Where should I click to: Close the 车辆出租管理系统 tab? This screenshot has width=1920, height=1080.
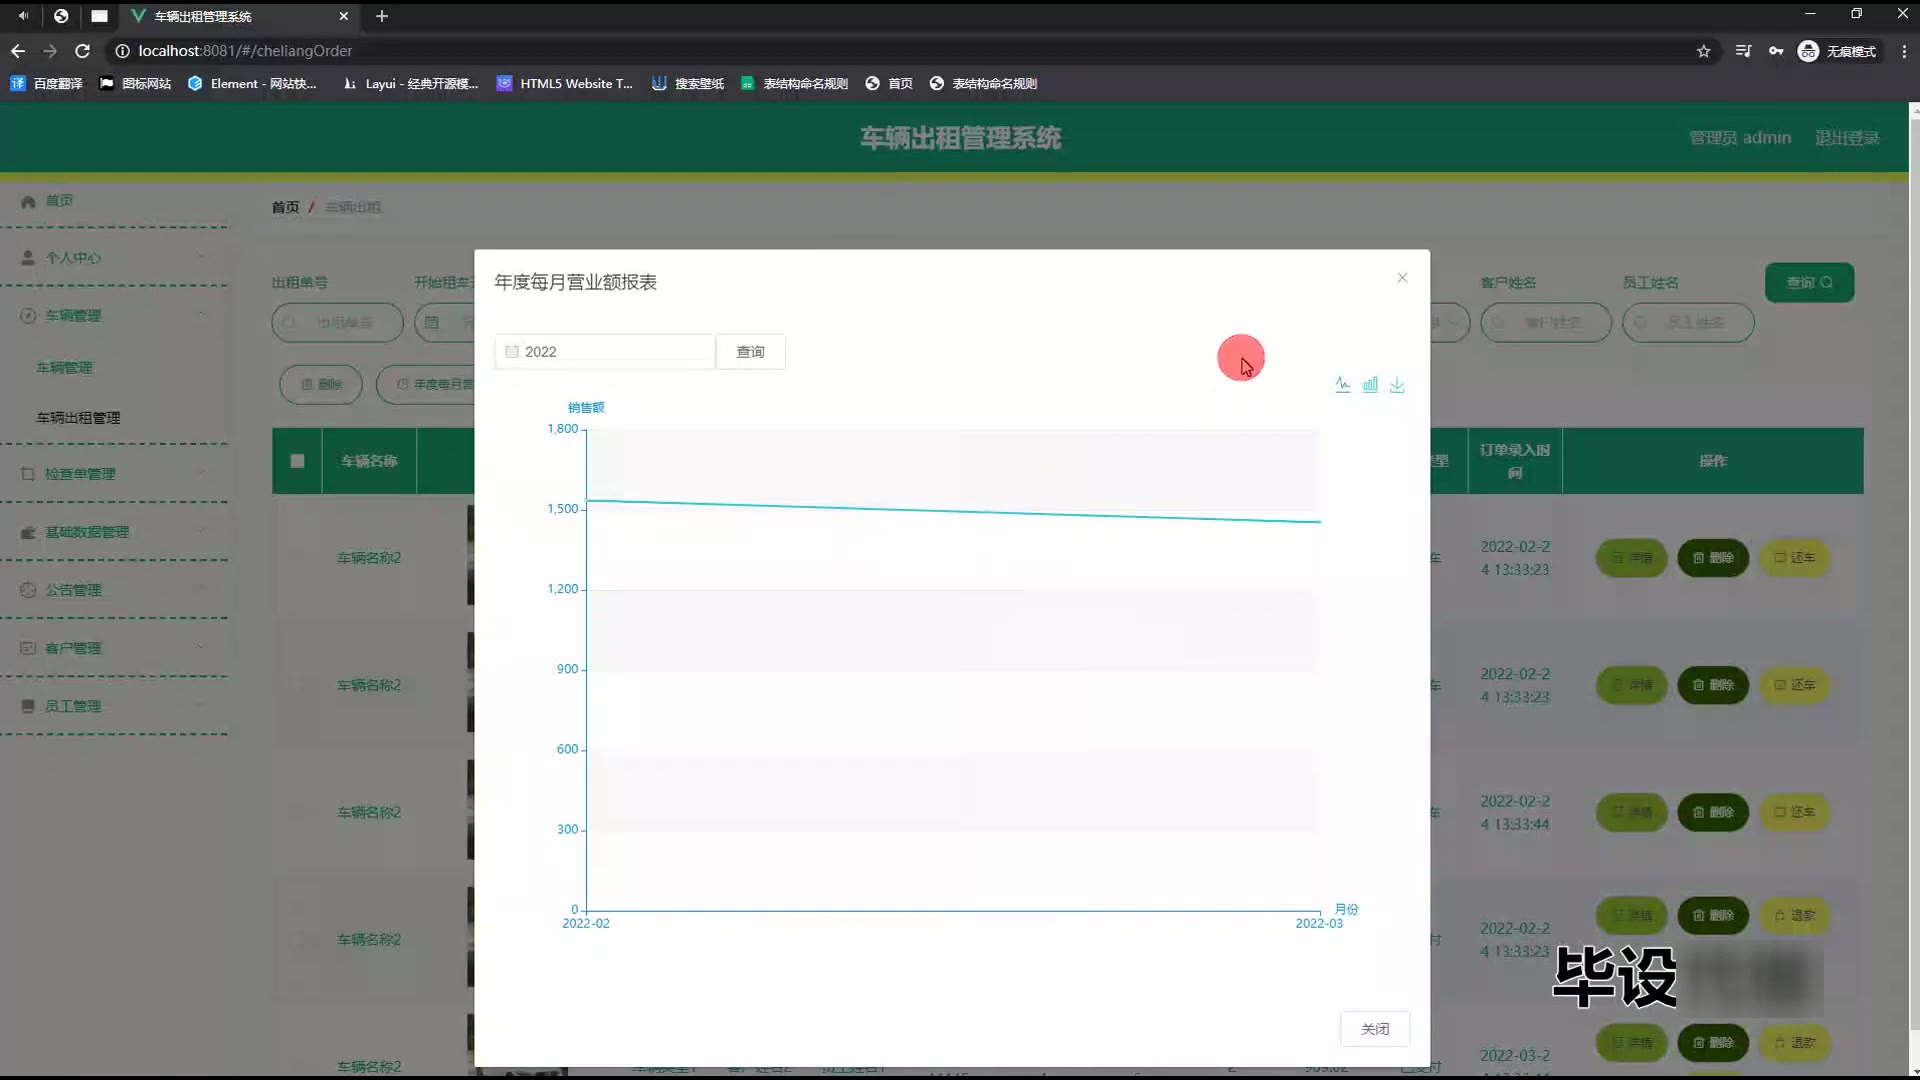[344, 16]
